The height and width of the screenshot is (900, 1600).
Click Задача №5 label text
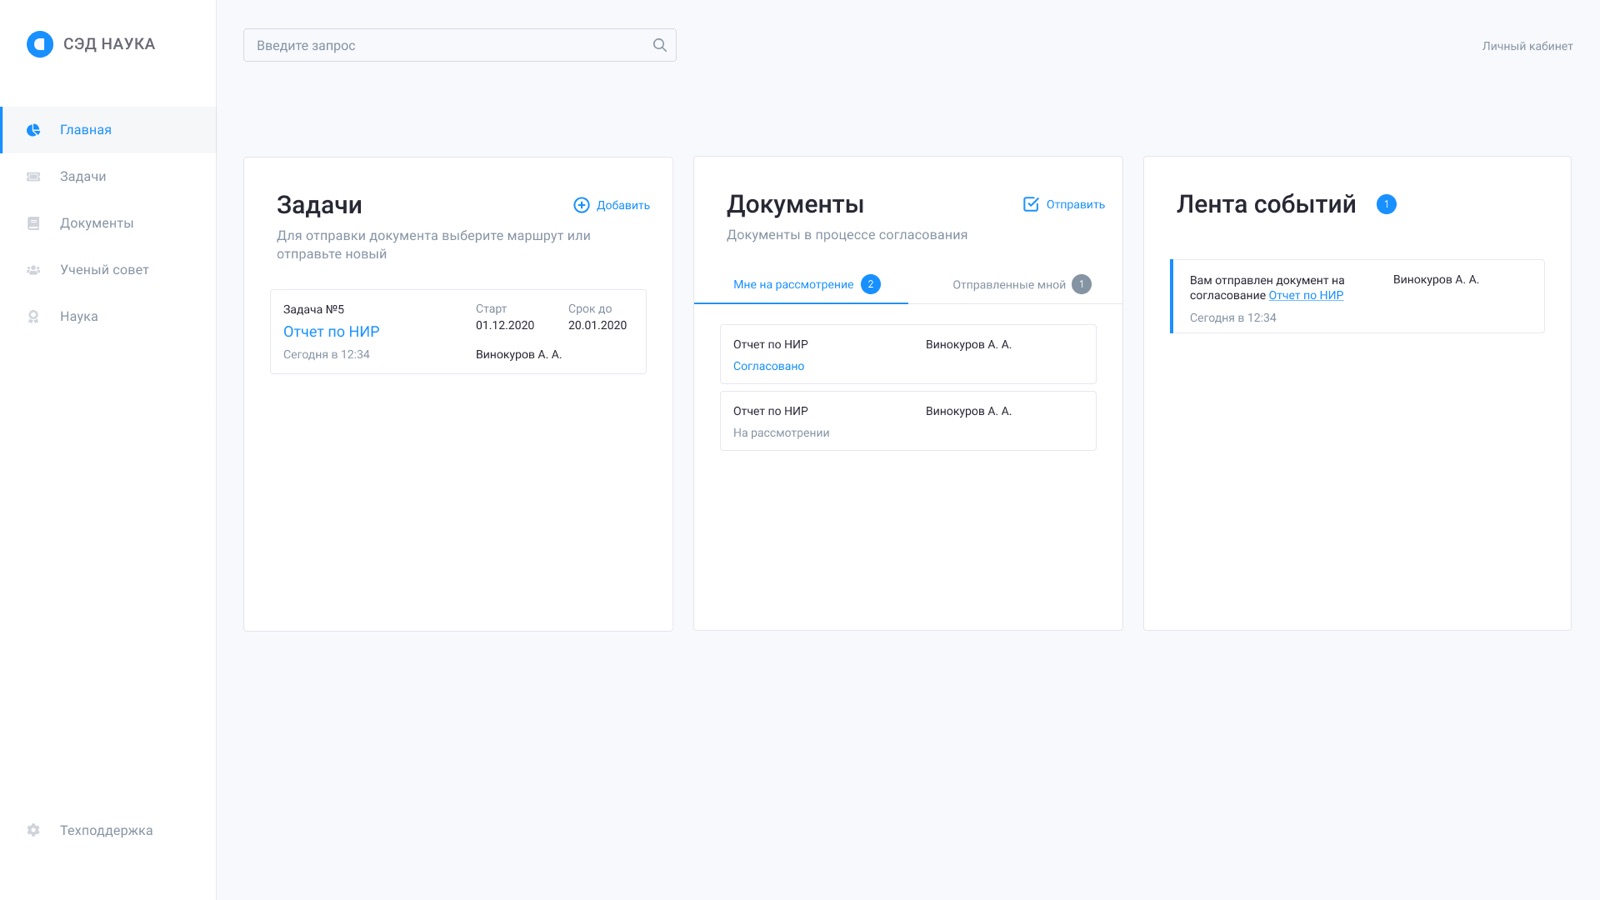point(313,310)
